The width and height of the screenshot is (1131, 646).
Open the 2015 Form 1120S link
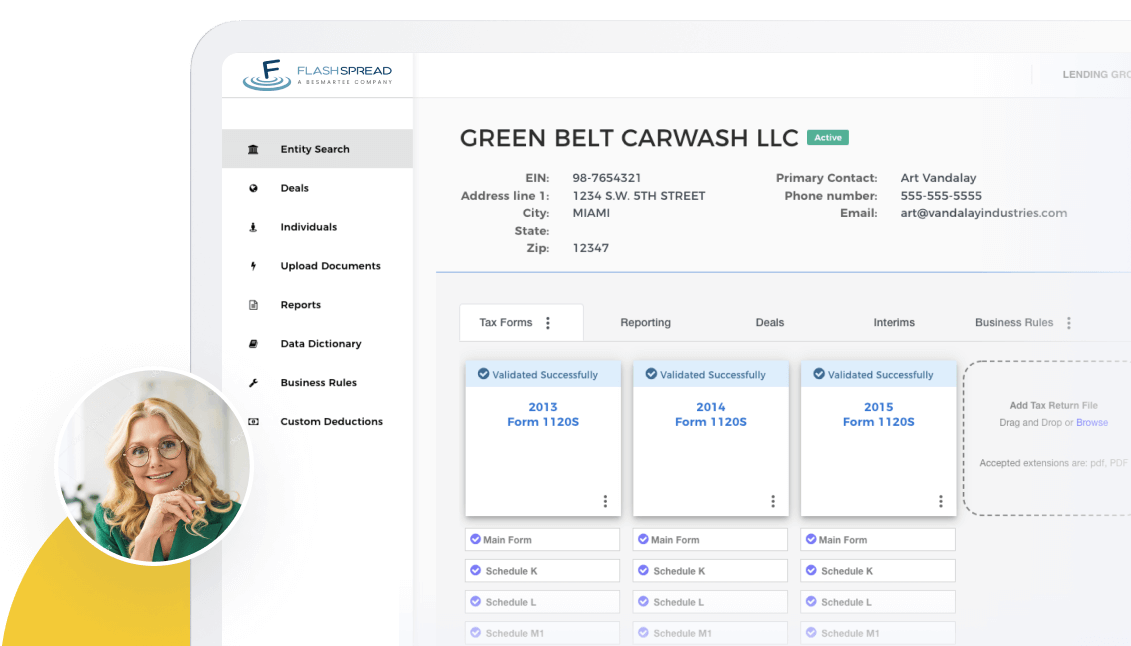click(879, 415)
